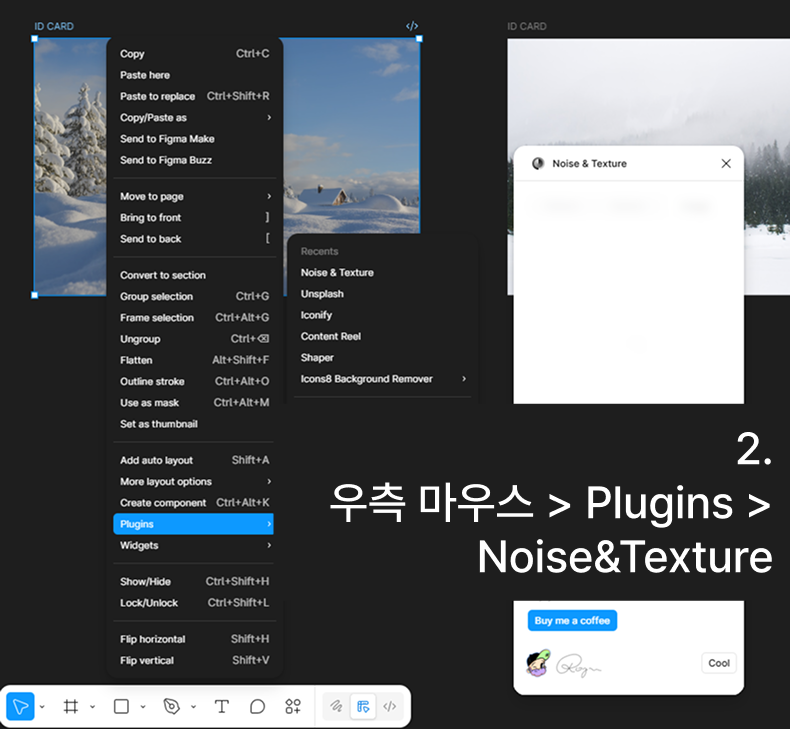Choose Ungroup in context menu

(194, 339)
